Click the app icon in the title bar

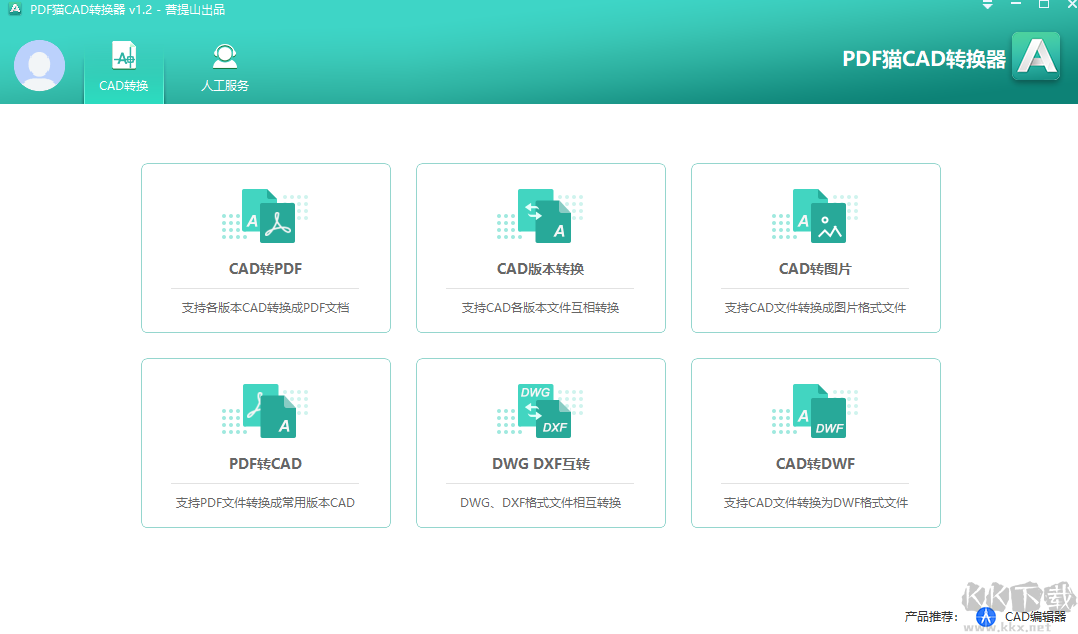coord(12,10)
